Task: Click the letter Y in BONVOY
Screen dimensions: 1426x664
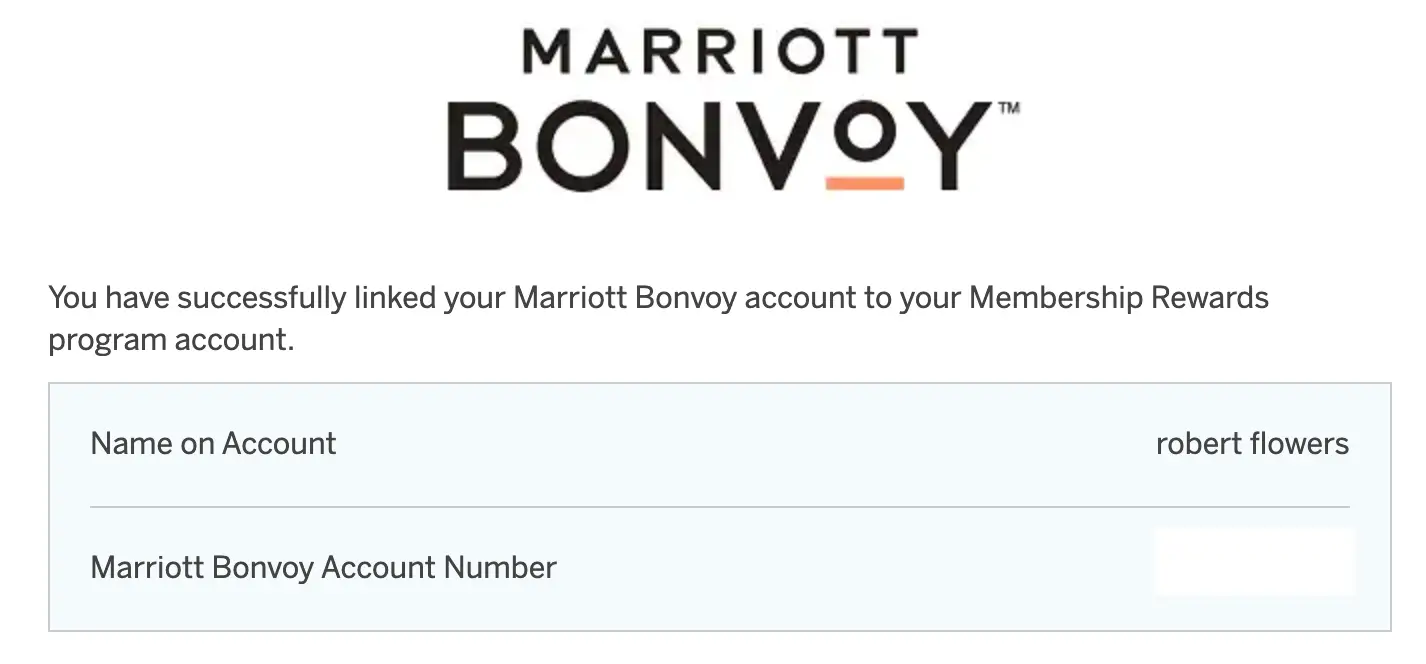Action: pyautogui.click(x=948, y=147)
